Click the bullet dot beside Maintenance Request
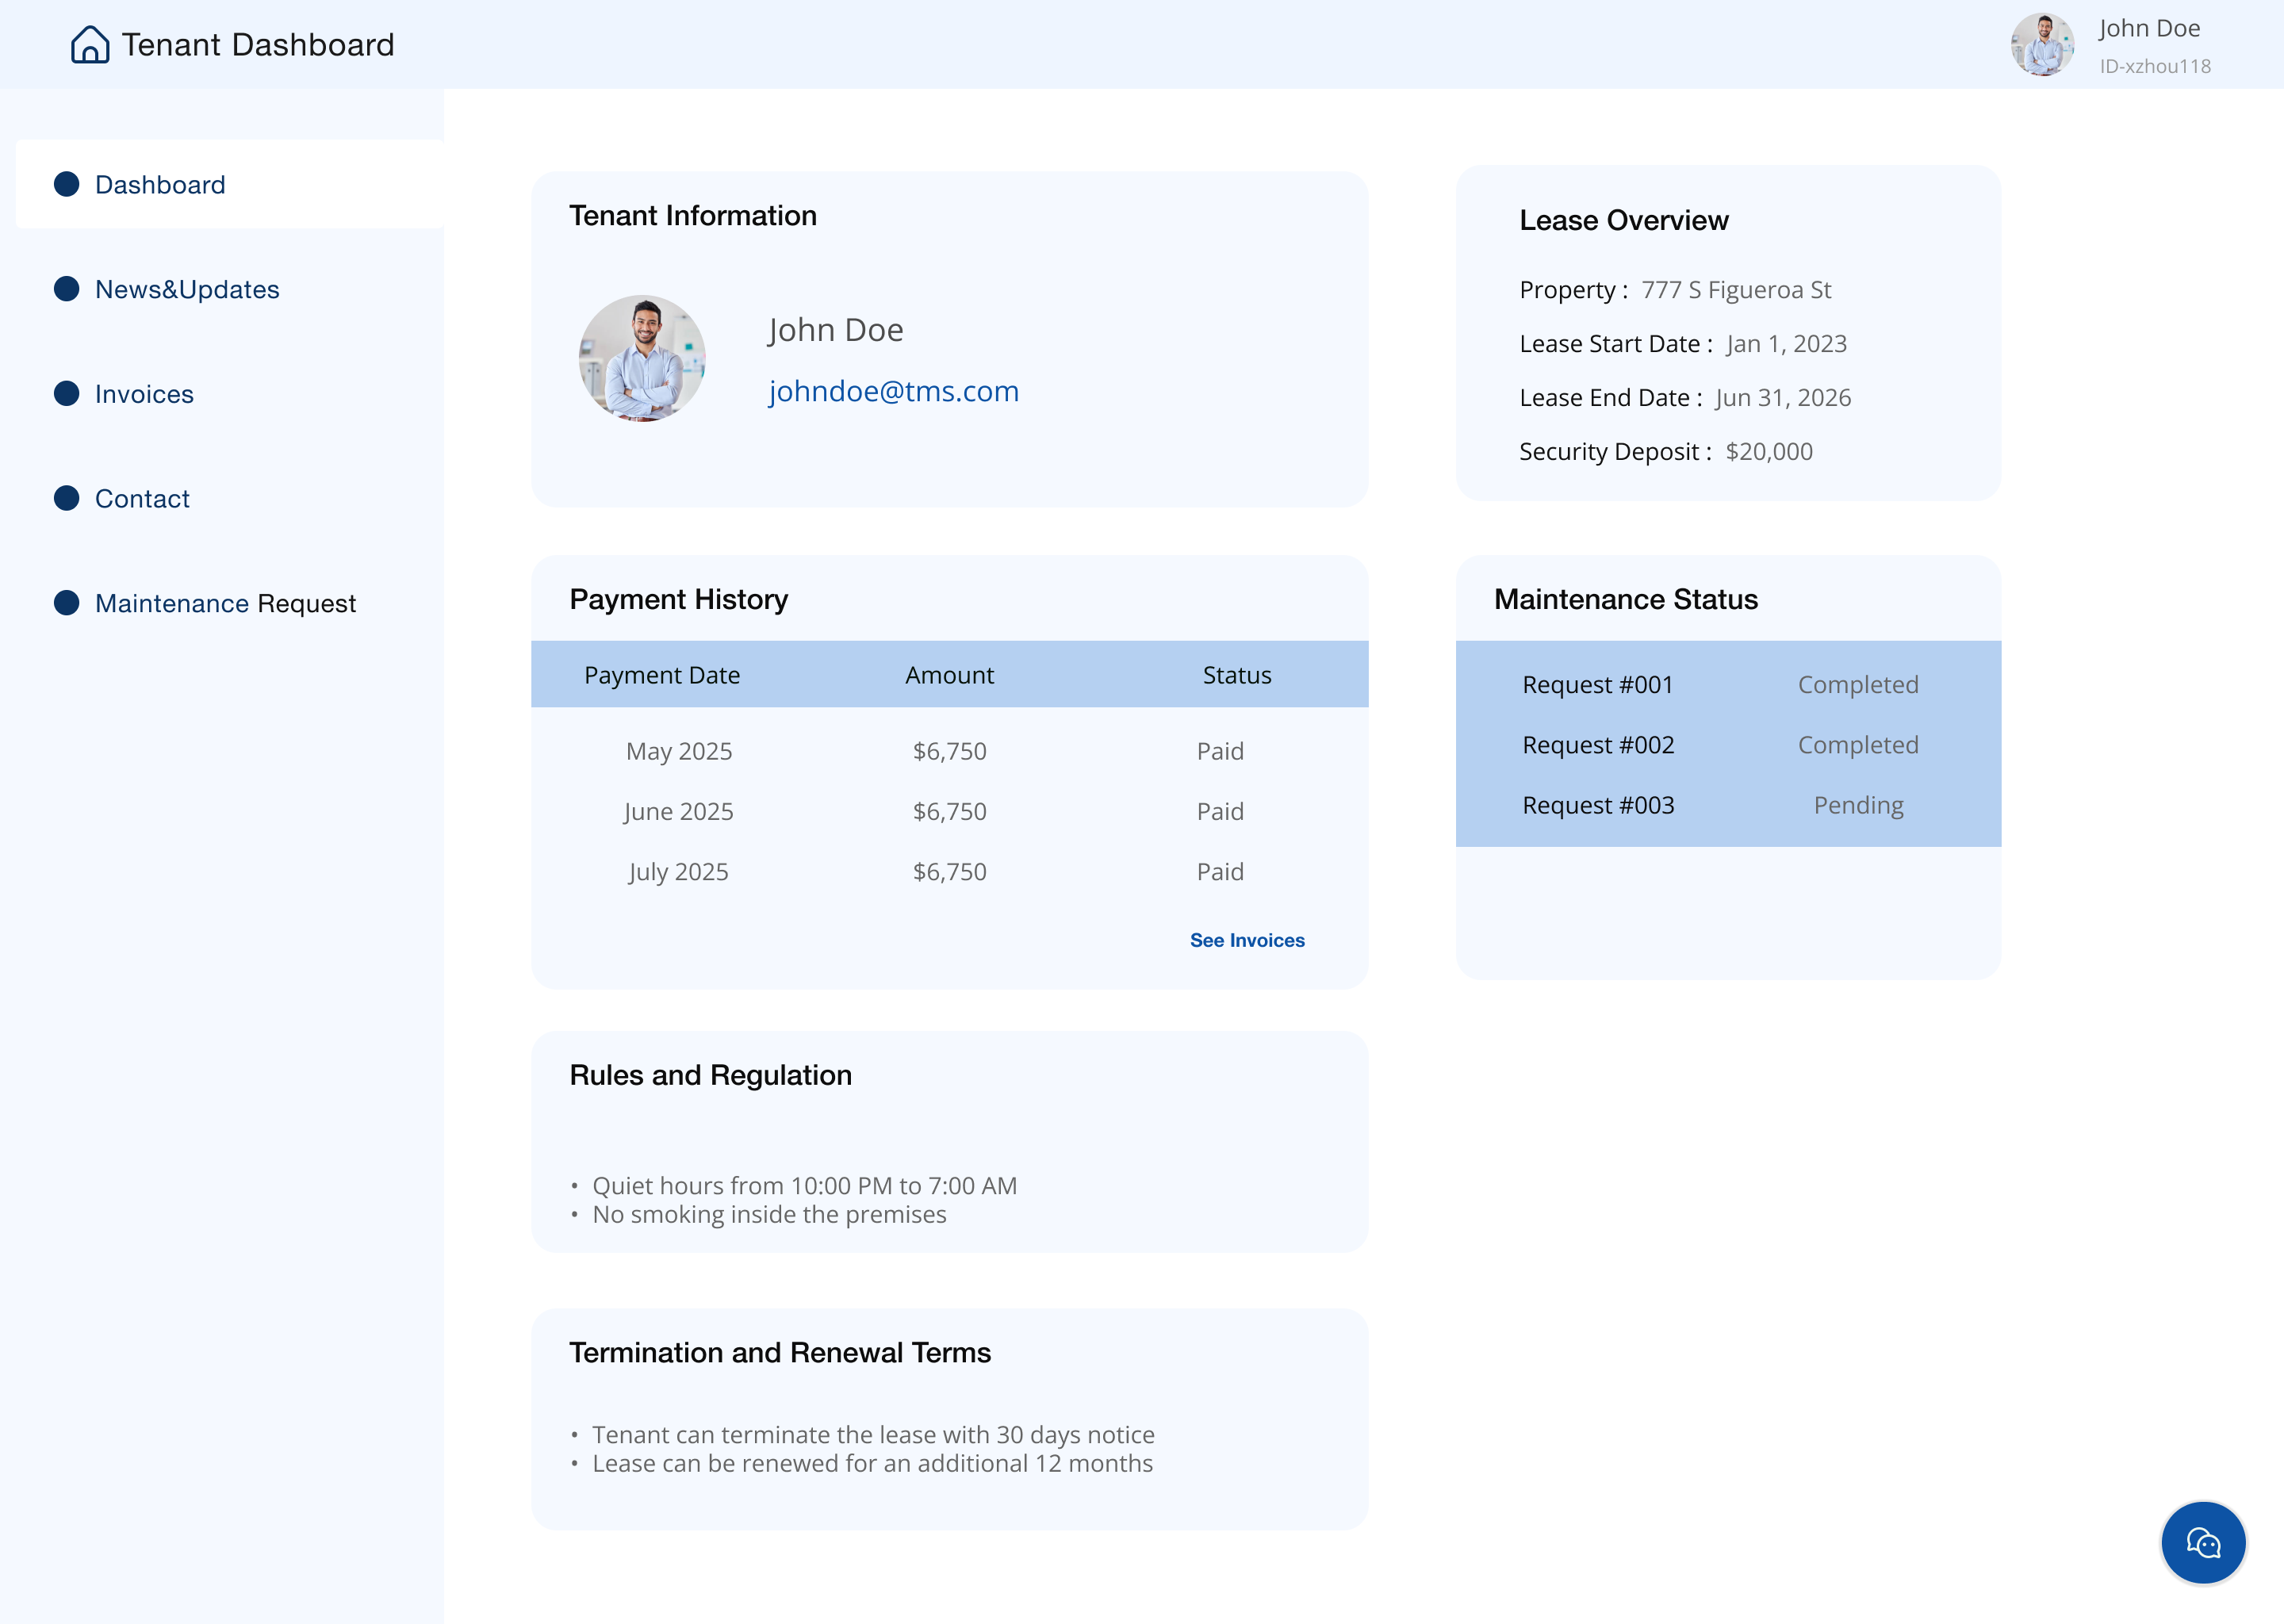This screenshot has height=1624, width=2284. pos(67,603)
